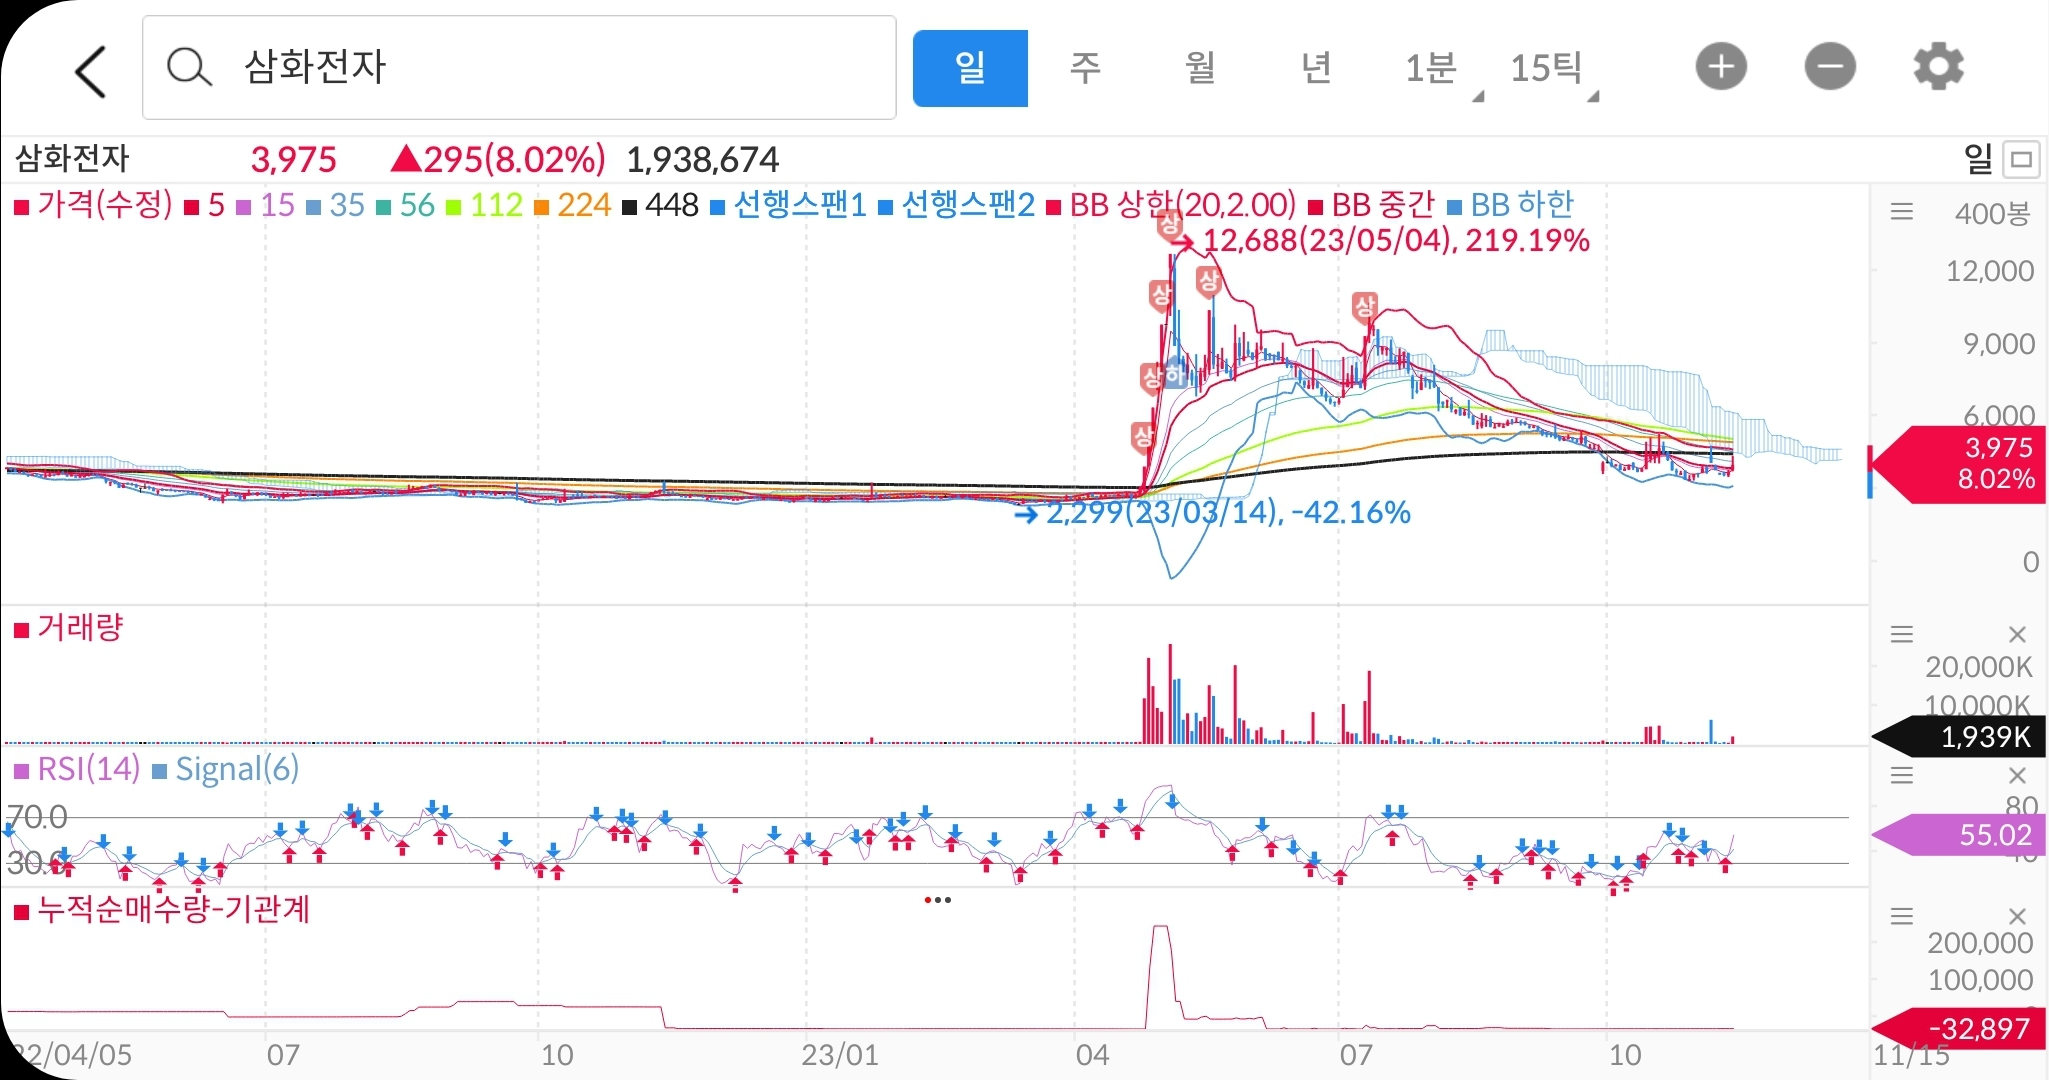Click the RSI(14) legend label
Image resolution: width=2049 pixels, height=1080 pixels.
pyautogui.click(x=77, y=769)
